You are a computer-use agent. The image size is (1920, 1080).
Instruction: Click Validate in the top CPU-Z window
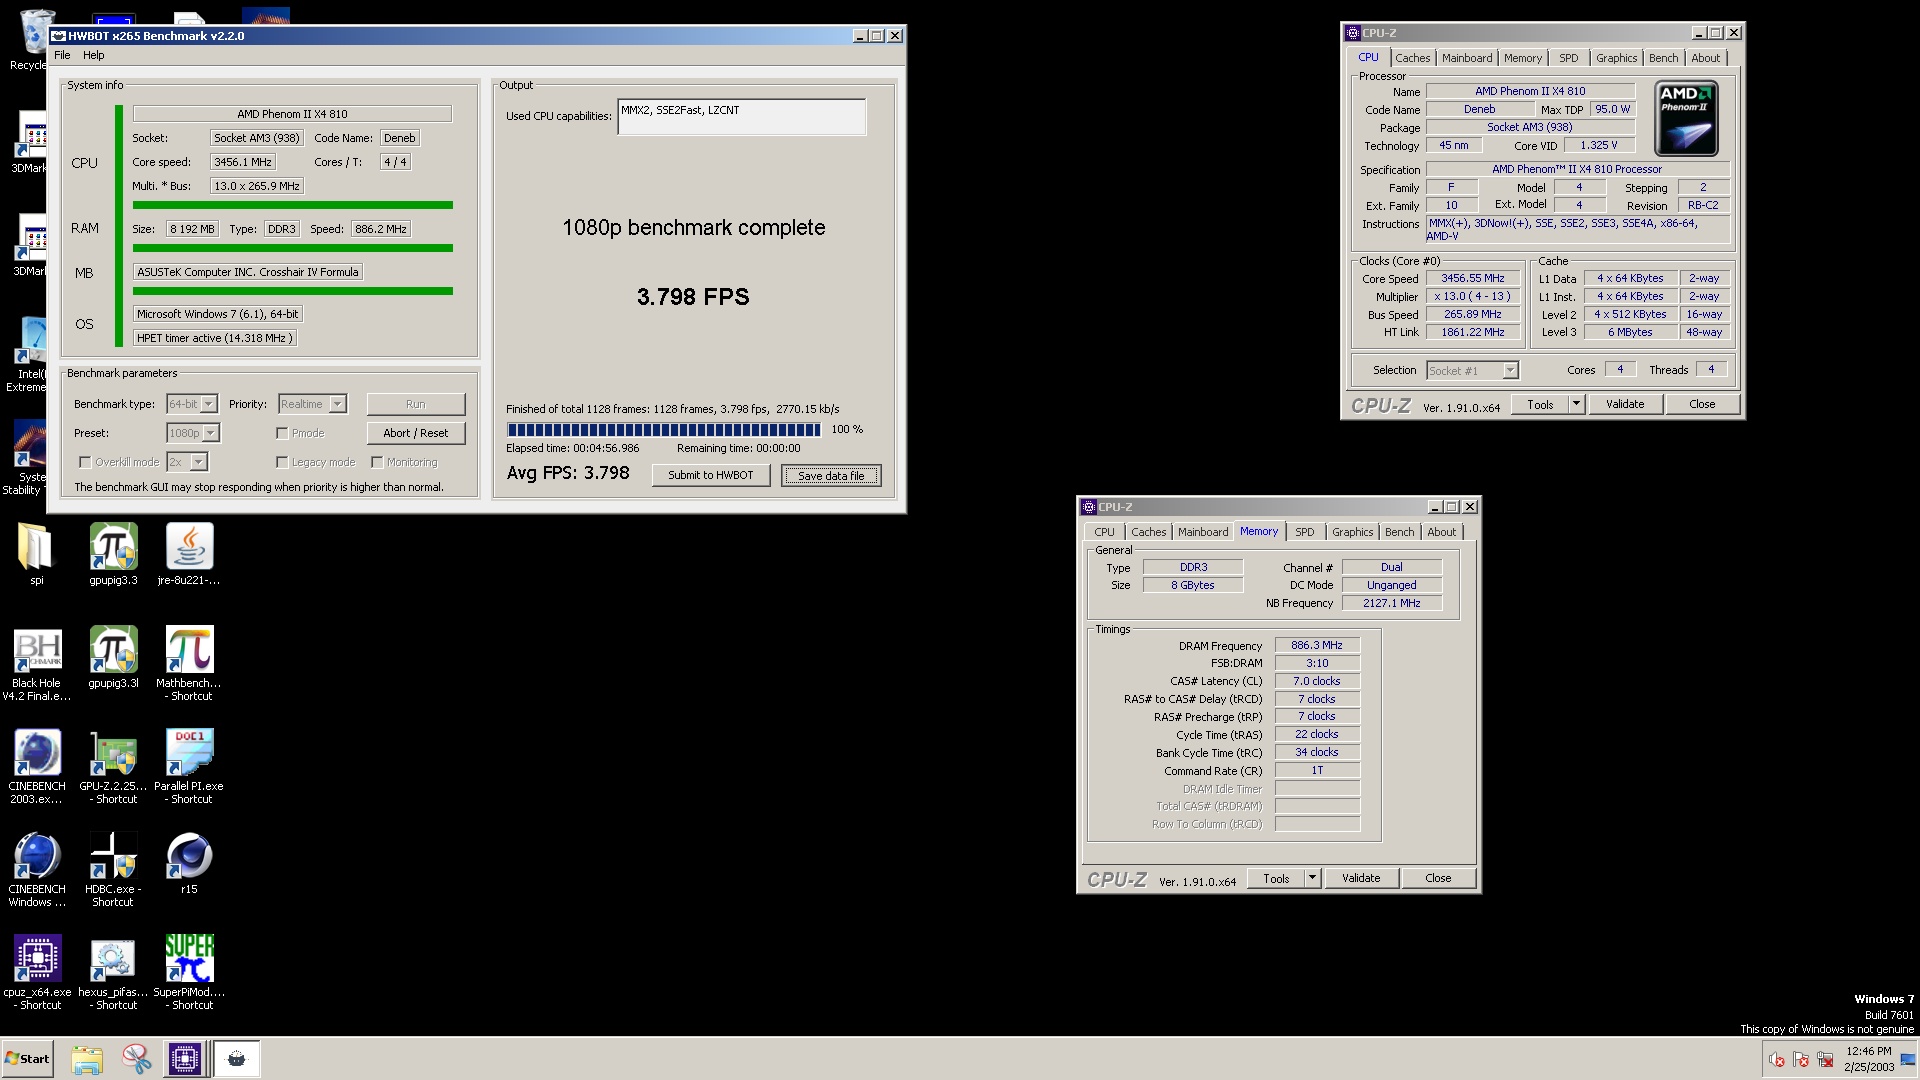point(1625,404)
